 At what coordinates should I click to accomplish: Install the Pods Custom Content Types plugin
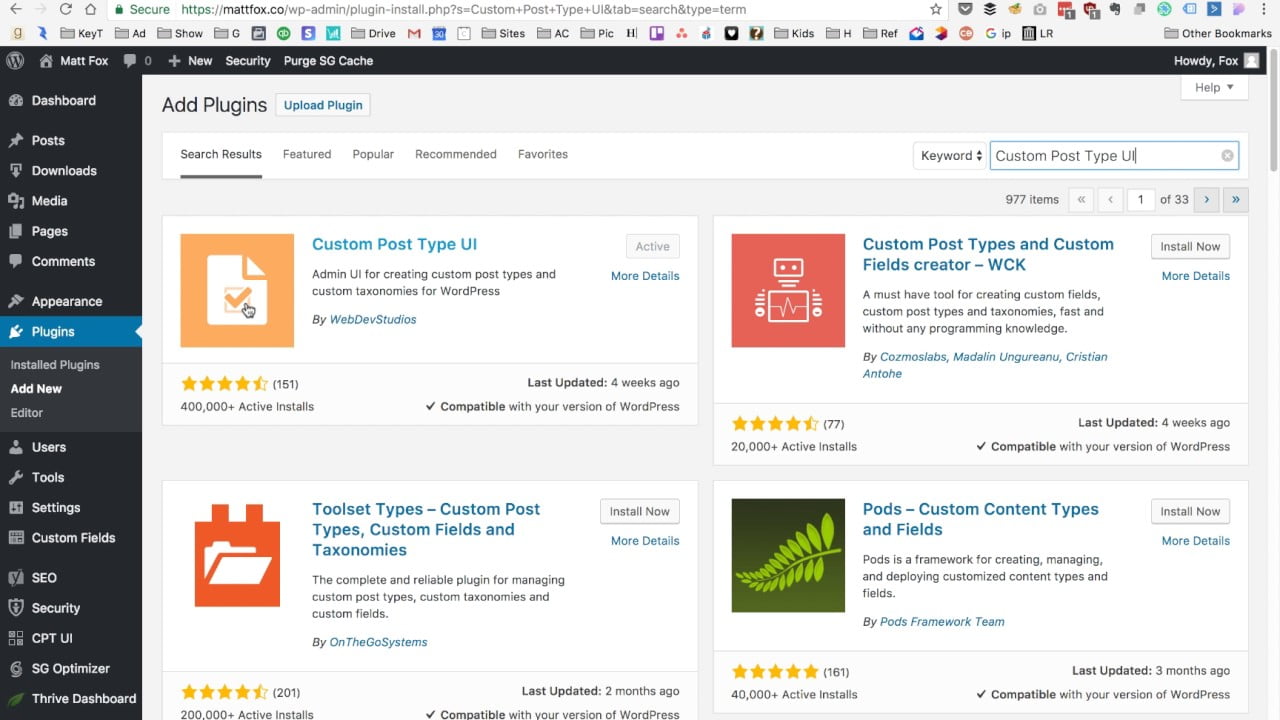coord(1189,511)
